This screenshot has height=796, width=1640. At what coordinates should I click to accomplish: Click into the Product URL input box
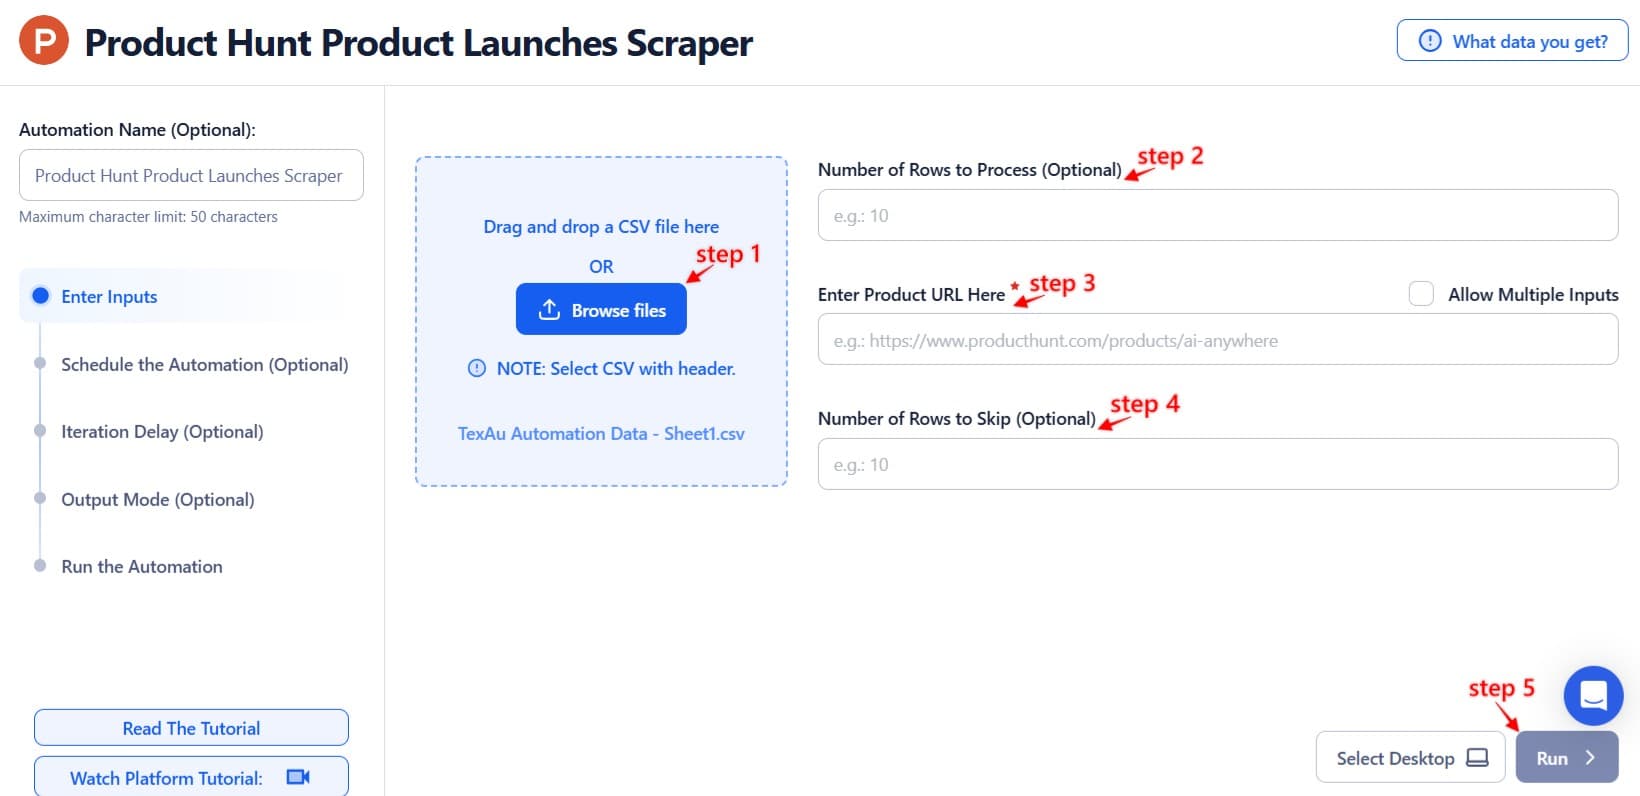(x=1217, y=340)
